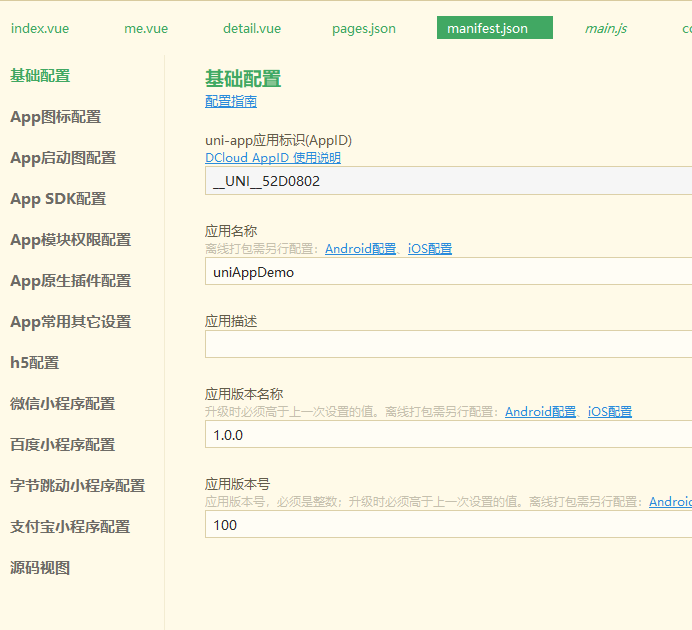Click the AppID field __UNI__52D0802
692x630 pixels.
pyautogui.click(x=448, y=181)
